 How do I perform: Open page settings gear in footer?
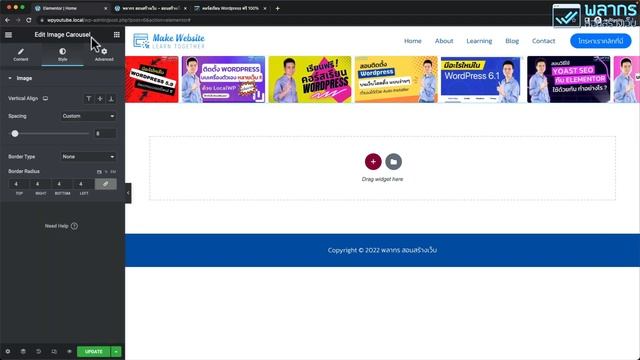pyautogui.click(x=8, y=351)
